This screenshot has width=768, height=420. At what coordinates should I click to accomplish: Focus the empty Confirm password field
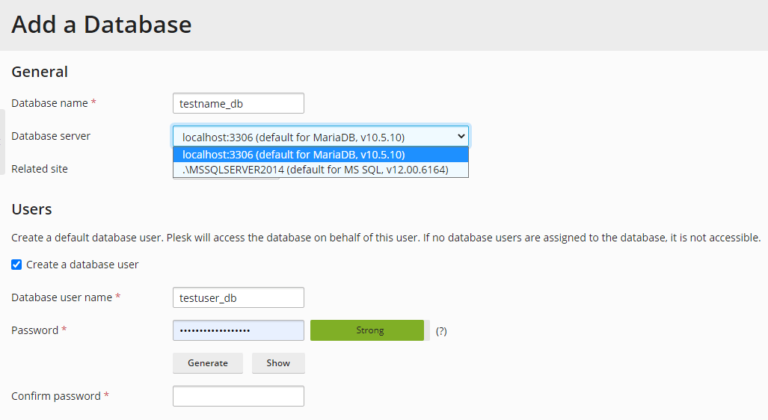click(x=238, y=396)
